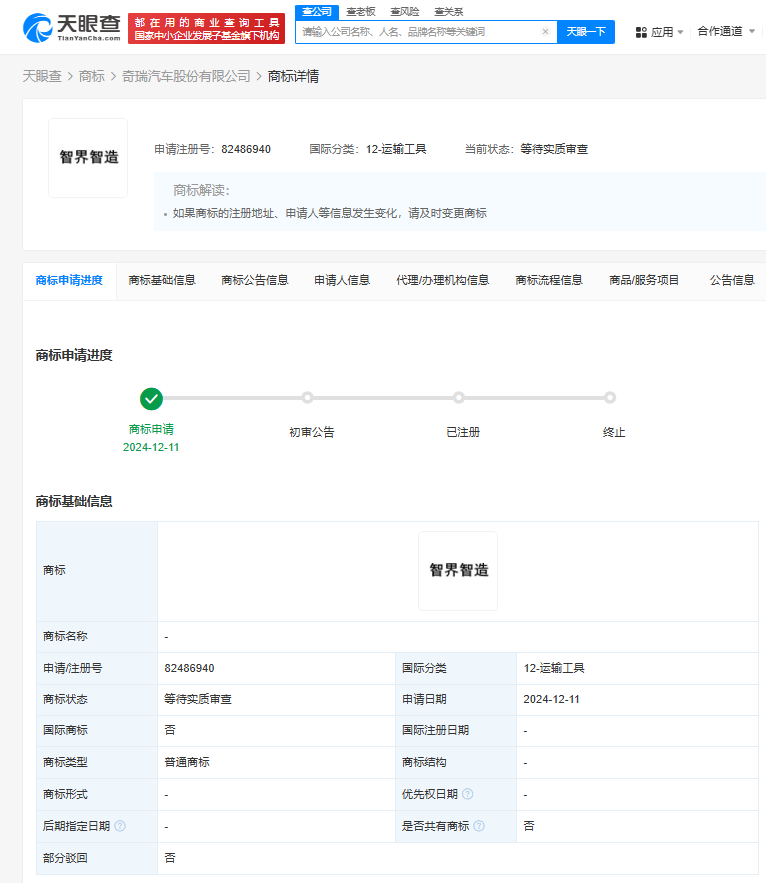Click the 普通商标 table cell
Image resolution: width=766 pixels, height=883 pixels.
coord(277,762)
